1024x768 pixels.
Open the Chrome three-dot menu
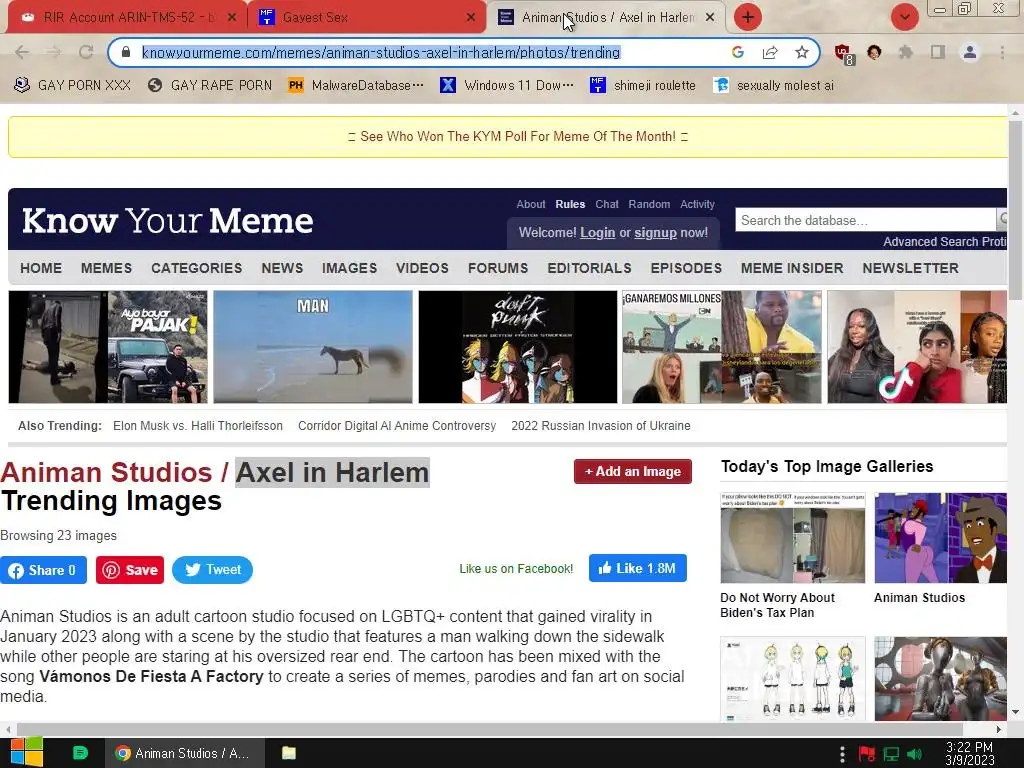click(x=1002, y=52)
